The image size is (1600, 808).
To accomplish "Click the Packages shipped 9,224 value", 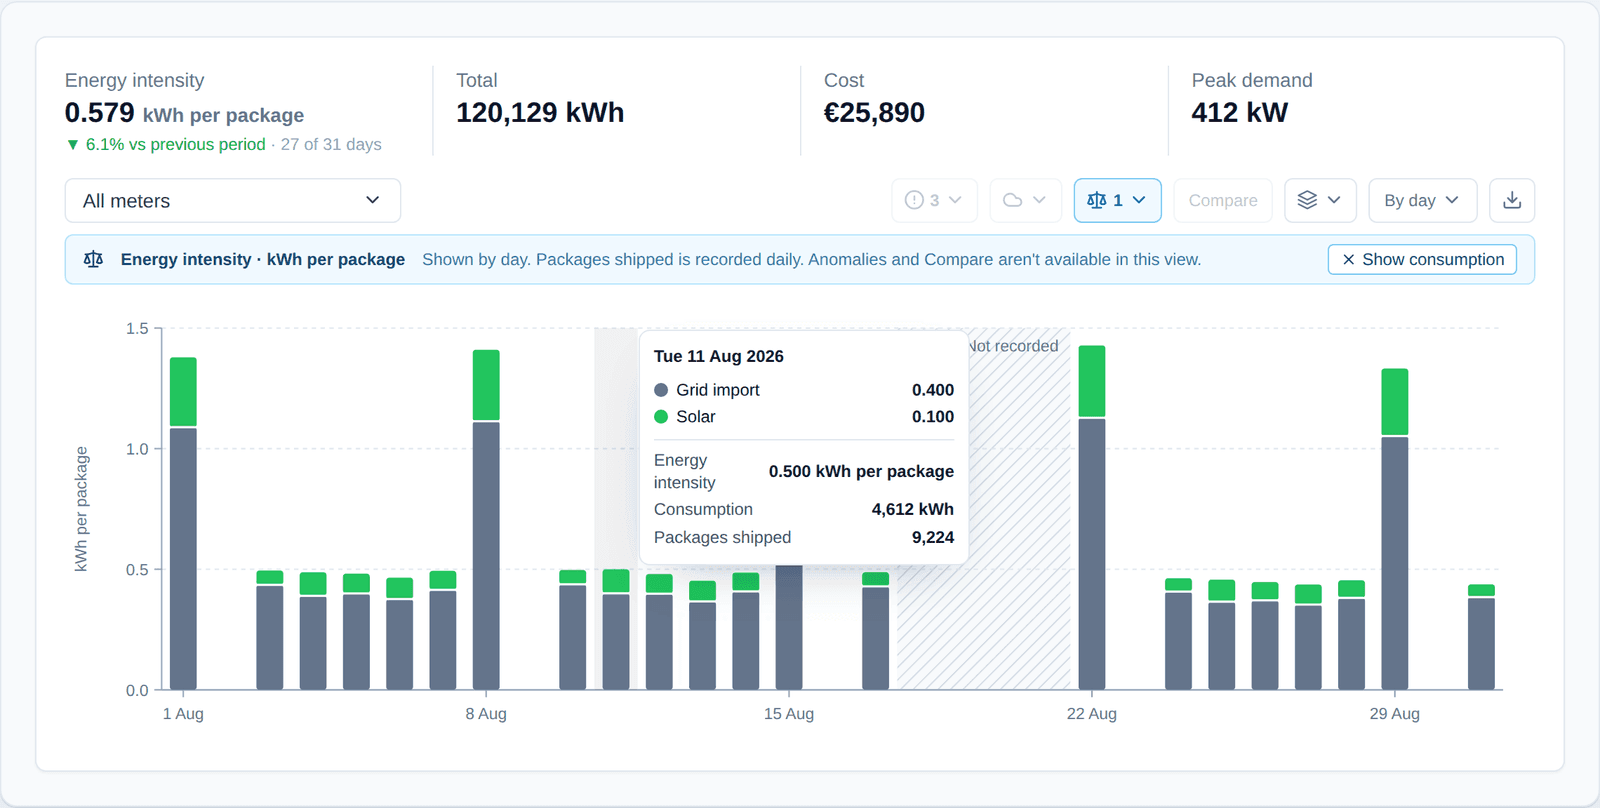I will click(933, 538).
